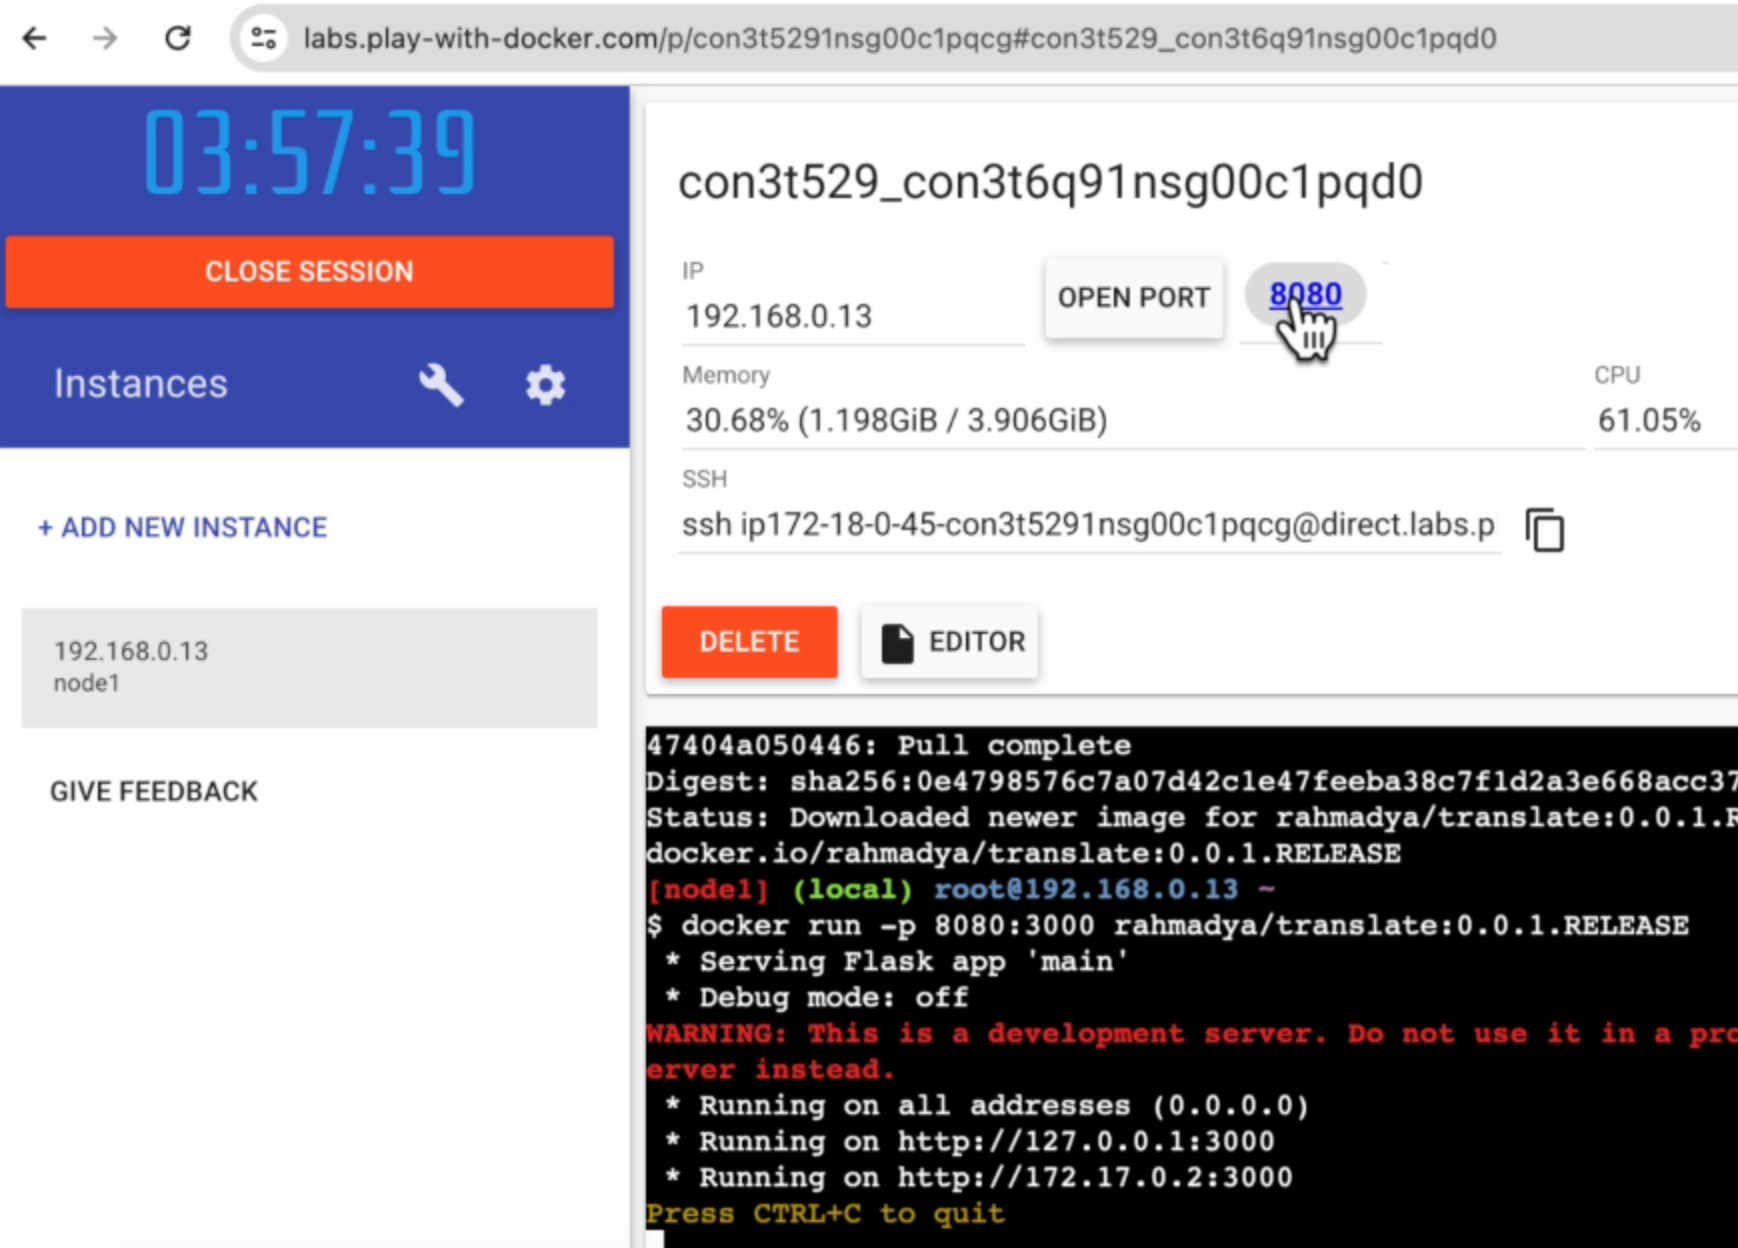1738x1248 pixels.
Task: Click the browser forward arrow
Action: 105,39
